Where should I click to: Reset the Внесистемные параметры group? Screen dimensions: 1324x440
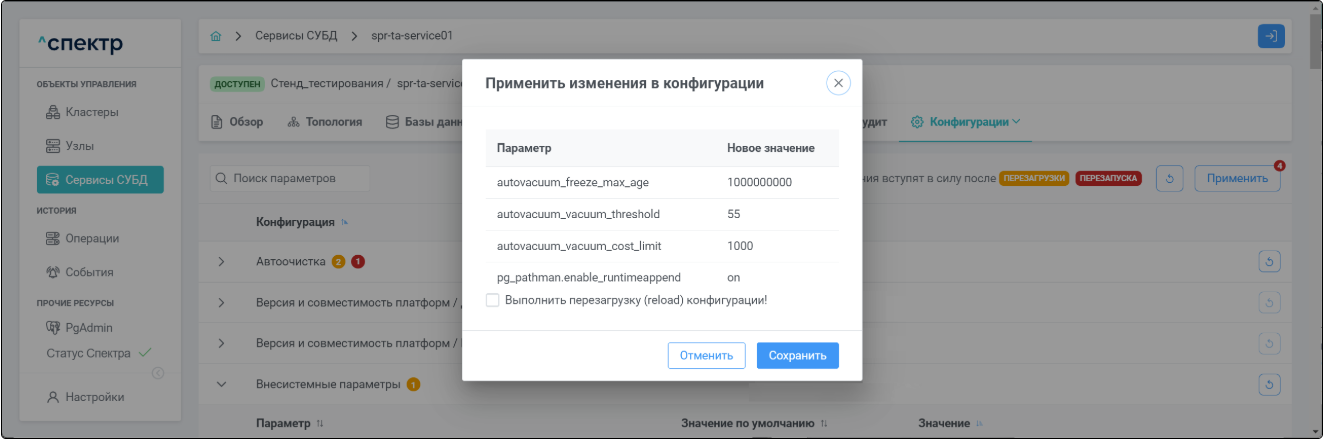(x=1270, y=384)
